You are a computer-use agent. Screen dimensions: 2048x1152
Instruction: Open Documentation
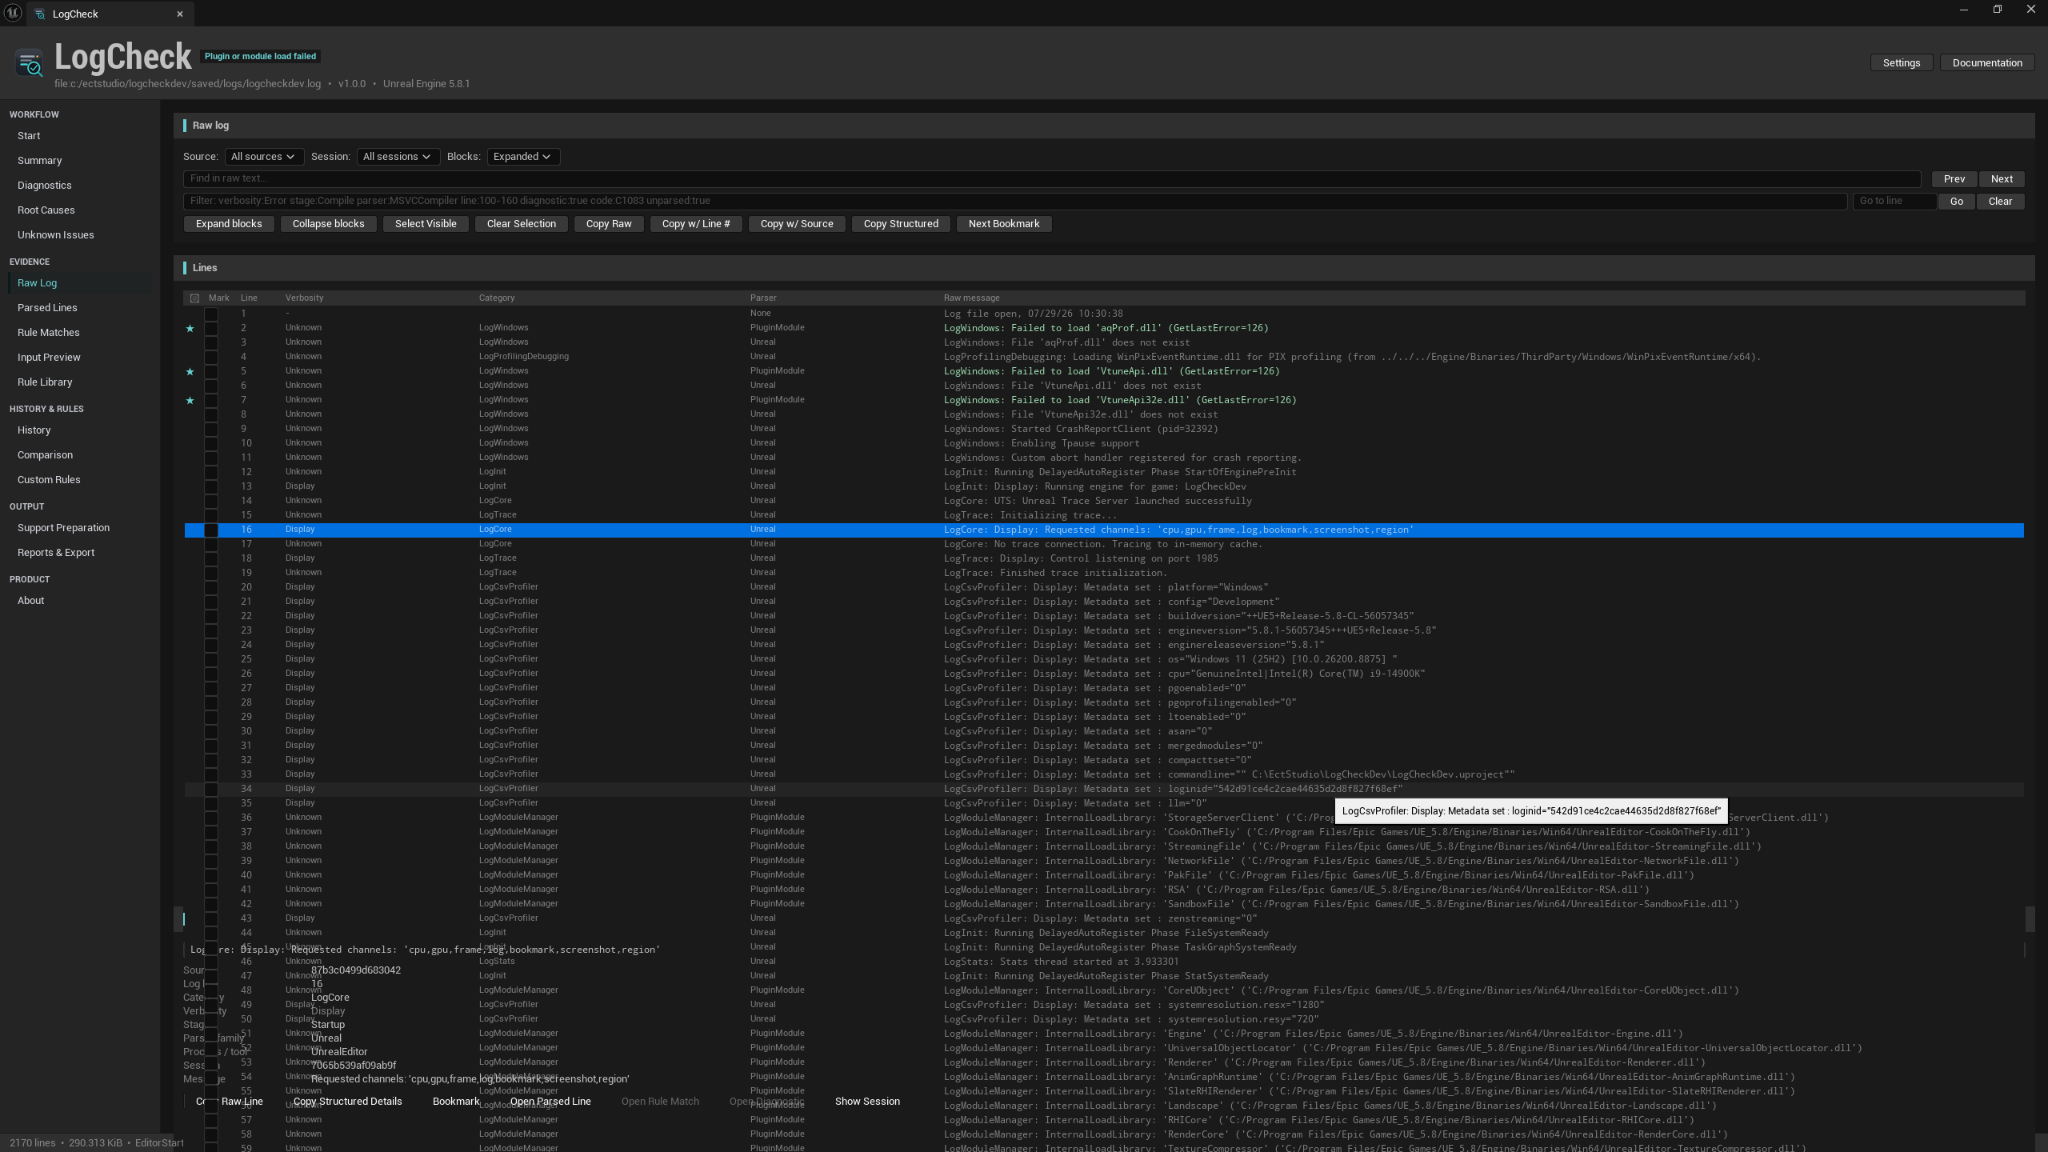pyautogui.click(x=1987, y=63)
